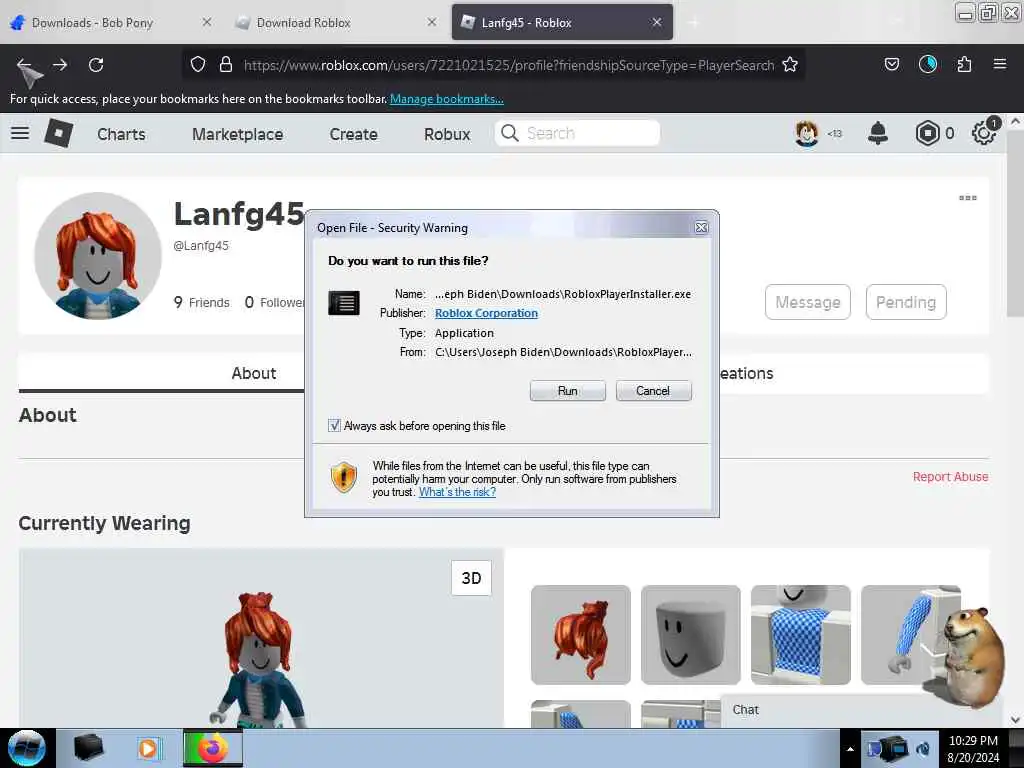Viewport: 1024px width, 768px height.
Task: Uncheck Always ask before opening this file
Action: pyautogui.click(x=334, y=426)
